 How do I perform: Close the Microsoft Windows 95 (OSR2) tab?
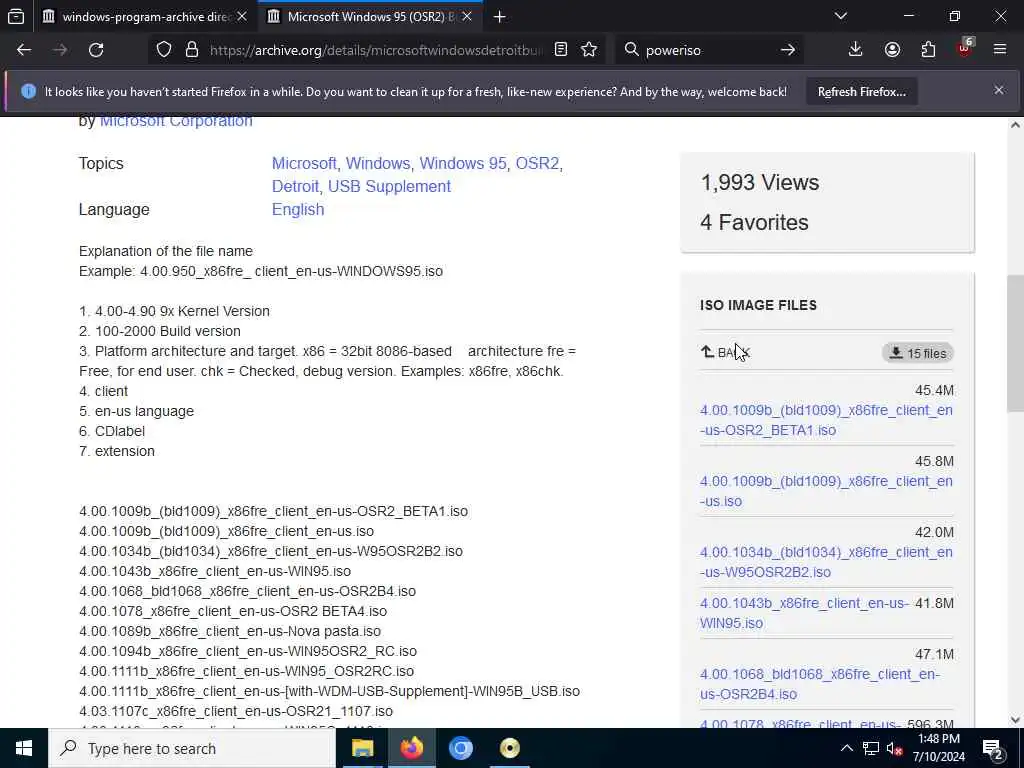pos(467,16)
